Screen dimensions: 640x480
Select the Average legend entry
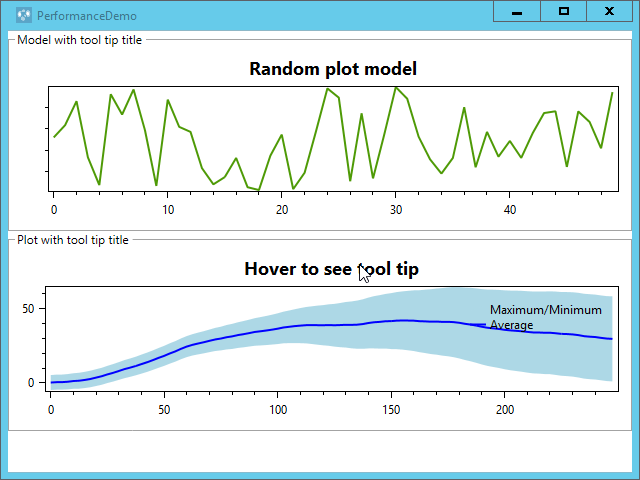pos(511,325)
